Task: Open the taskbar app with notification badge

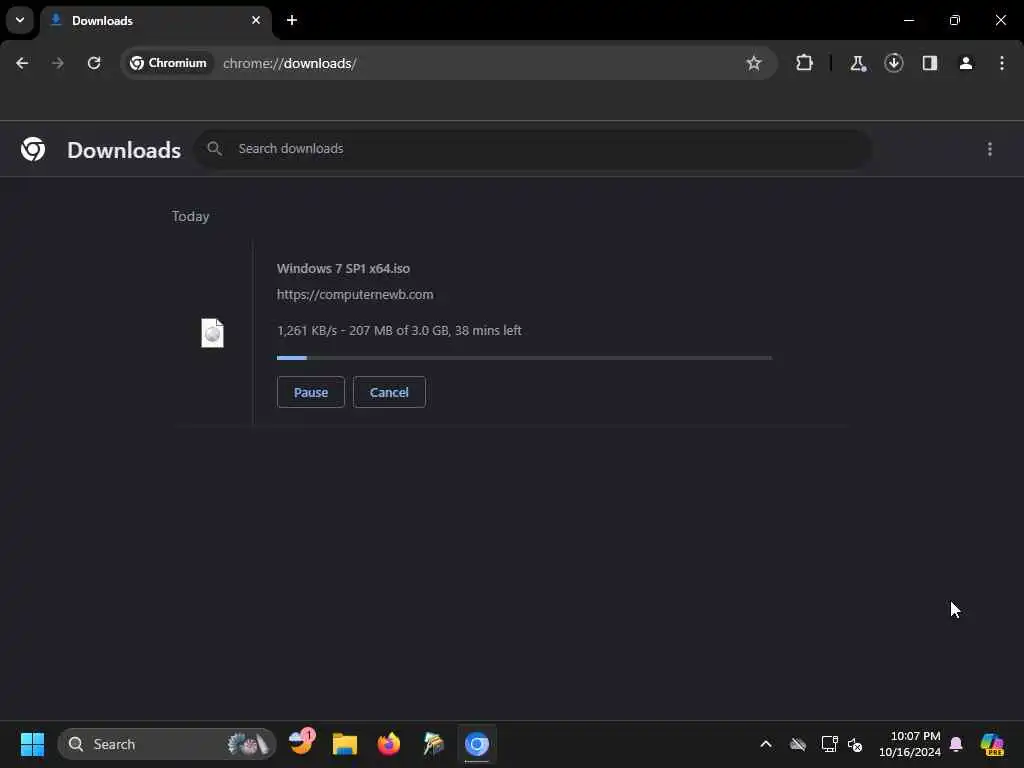Action: 302,743
